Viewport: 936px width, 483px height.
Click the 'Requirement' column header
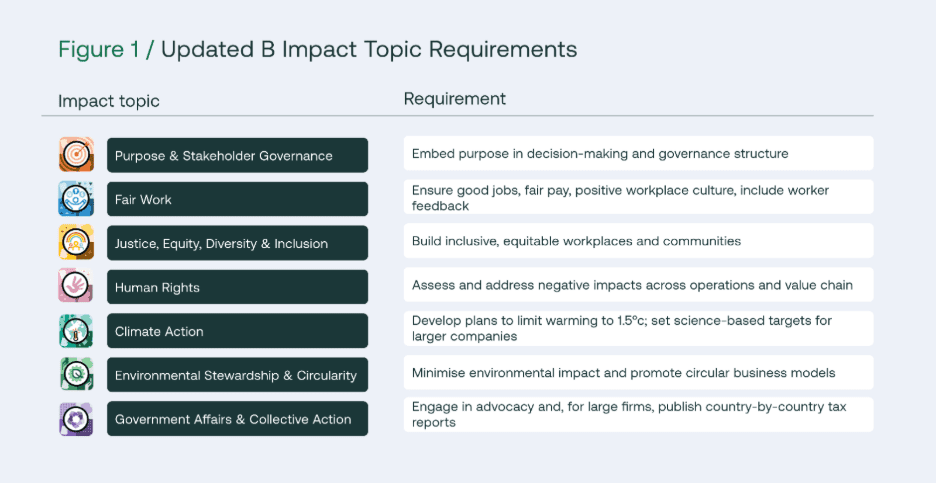pyautogui.click(x=455, y=99)
